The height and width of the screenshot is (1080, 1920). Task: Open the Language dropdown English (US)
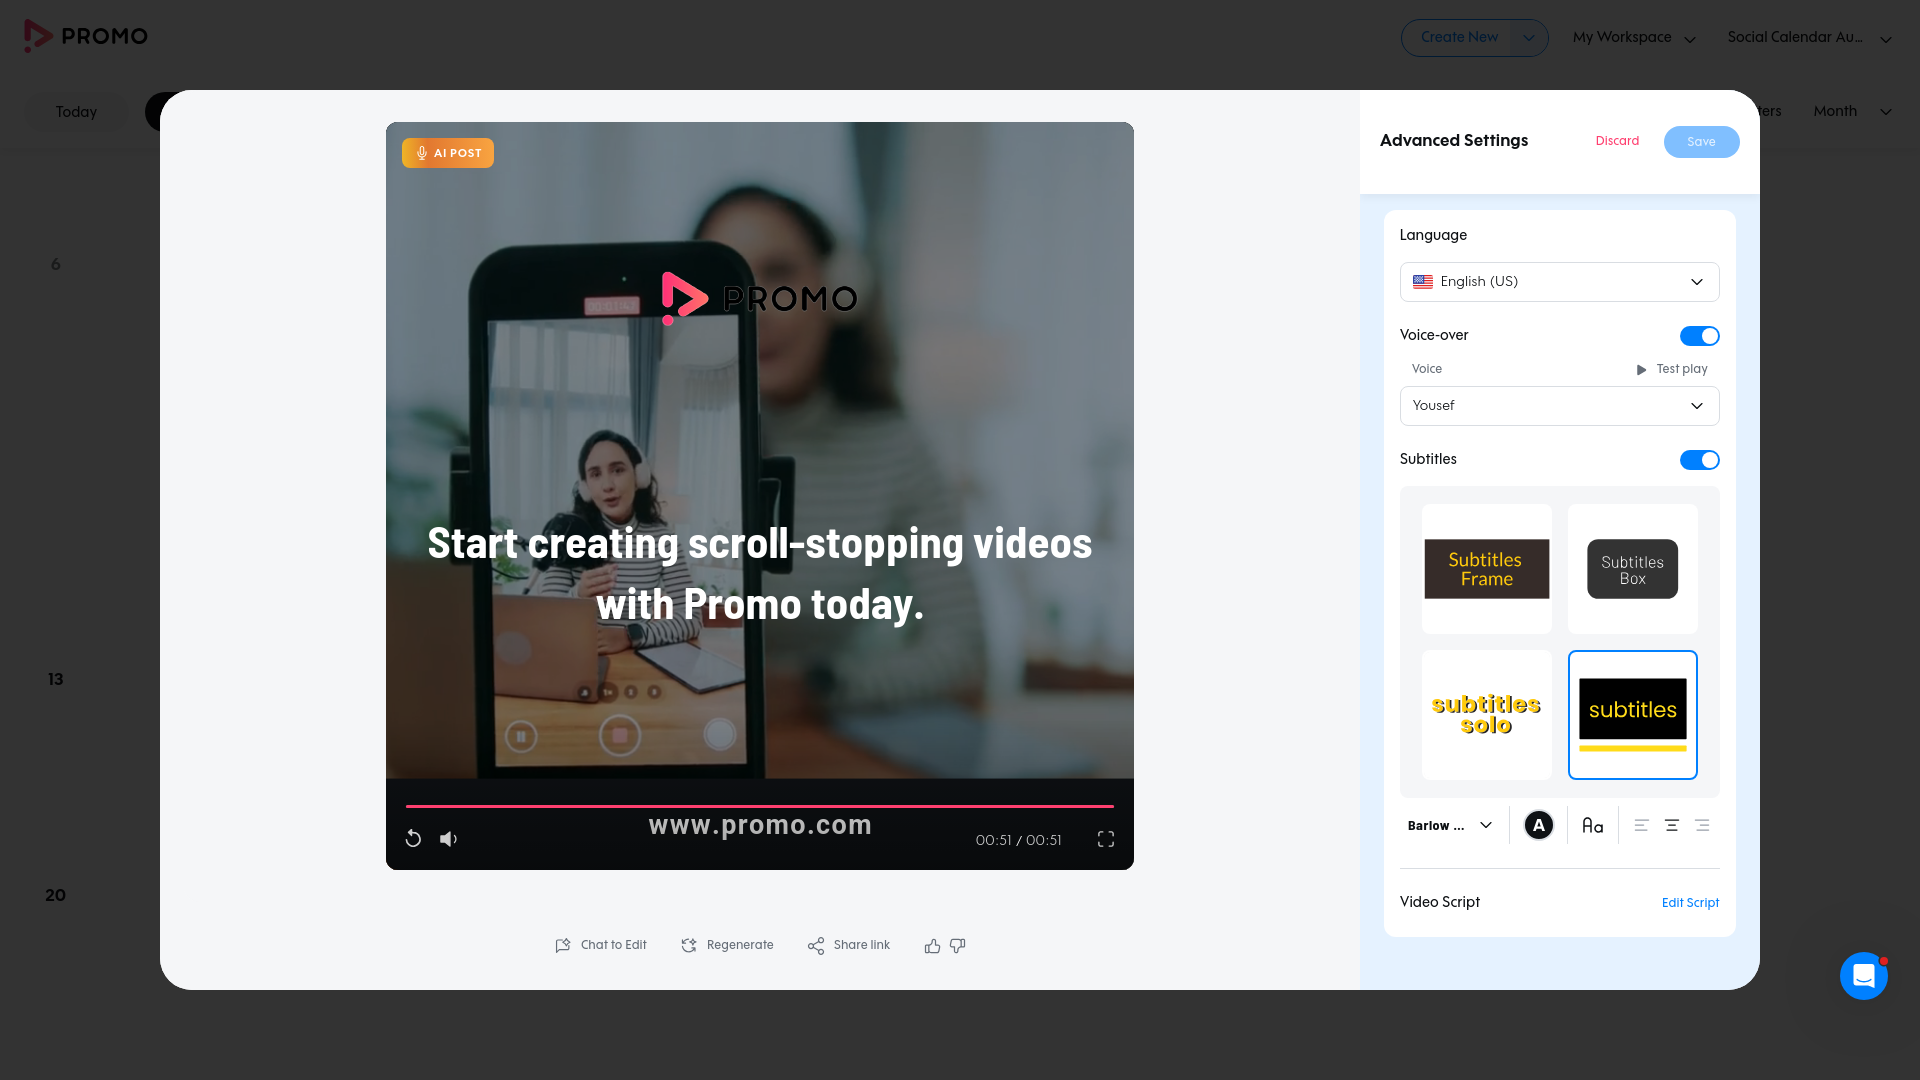1559,282
